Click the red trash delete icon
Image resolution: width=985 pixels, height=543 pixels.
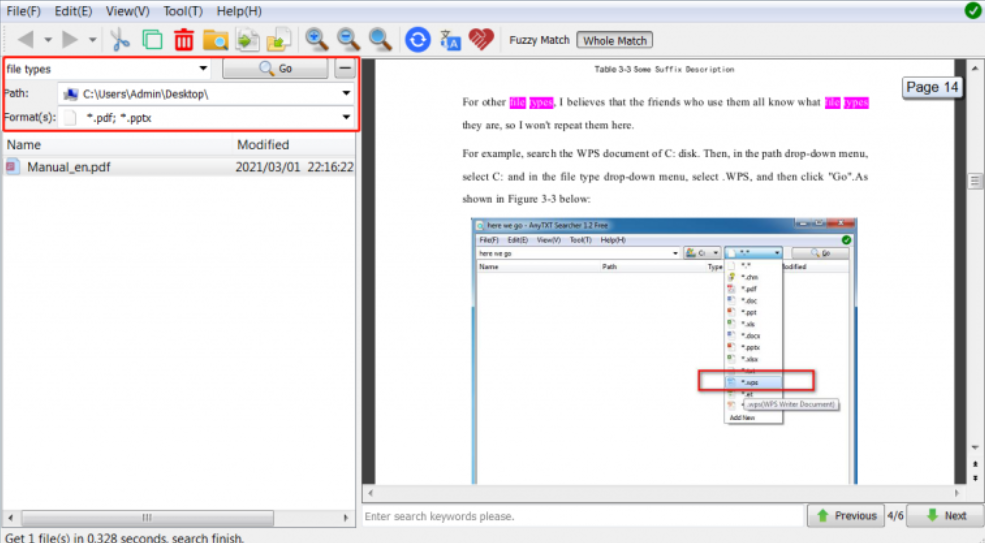183,40
